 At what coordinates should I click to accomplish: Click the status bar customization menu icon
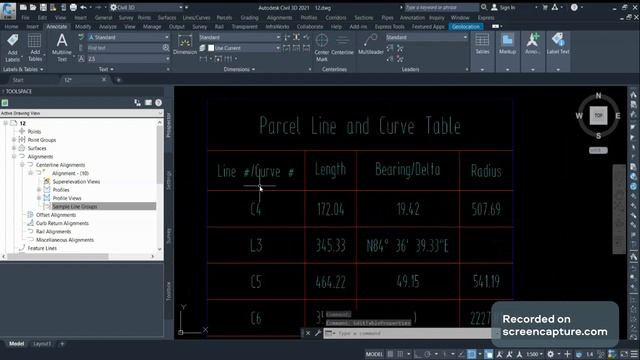[x=634, y=354]
